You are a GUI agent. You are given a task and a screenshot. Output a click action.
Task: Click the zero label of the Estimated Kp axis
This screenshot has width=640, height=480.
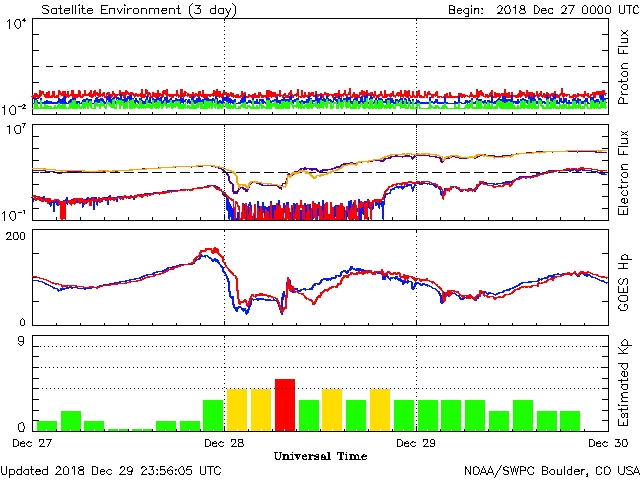(21, 427)
